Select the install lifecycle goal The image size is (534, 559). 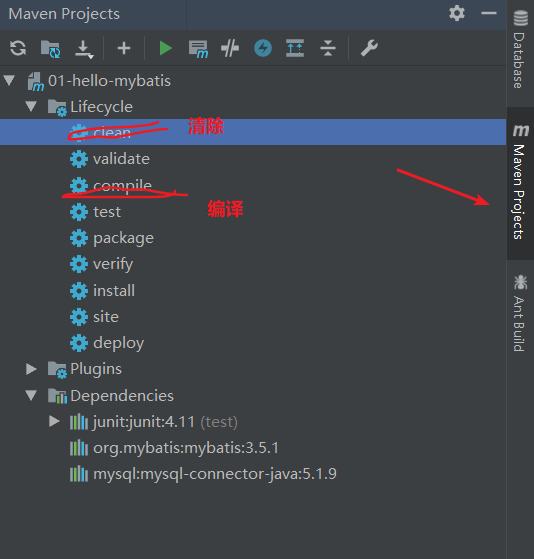[114, 291]
